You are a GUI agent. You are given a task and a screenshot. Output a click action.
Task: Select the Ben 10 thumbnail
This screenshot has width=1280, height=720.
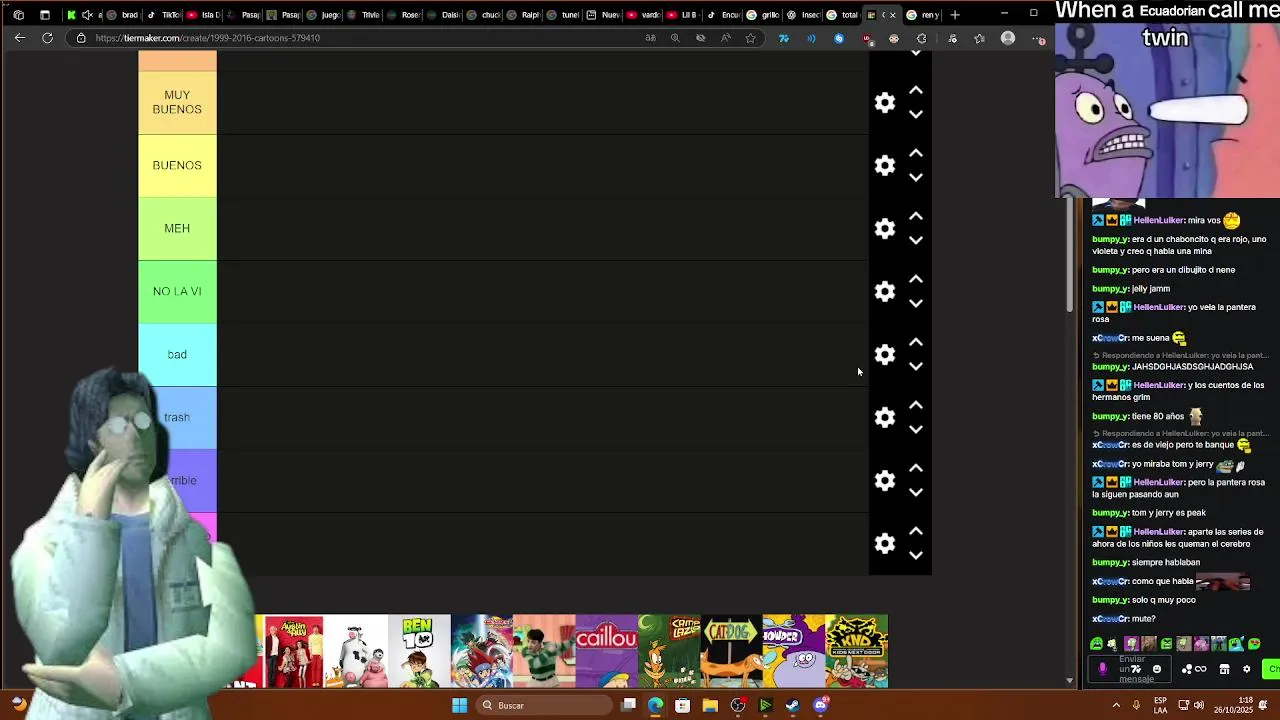click(419, 652)
